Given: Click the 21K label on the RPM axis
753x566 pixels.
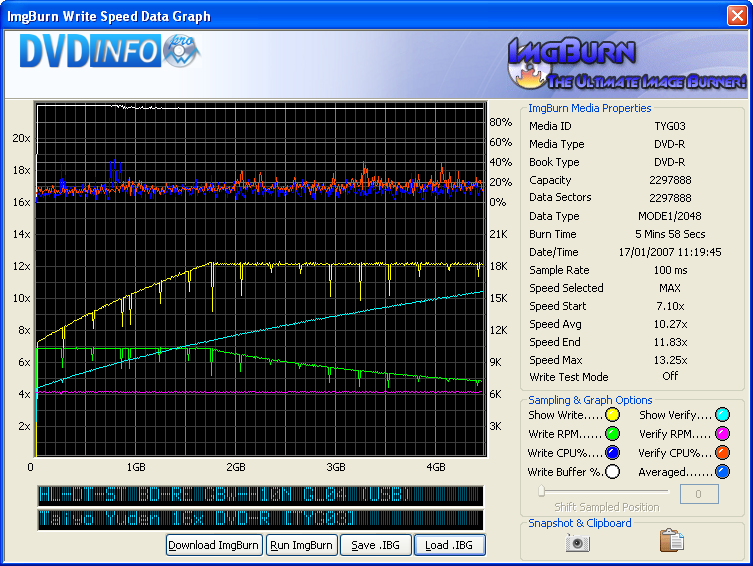Looking at the screenshot, I should [498, 234].
